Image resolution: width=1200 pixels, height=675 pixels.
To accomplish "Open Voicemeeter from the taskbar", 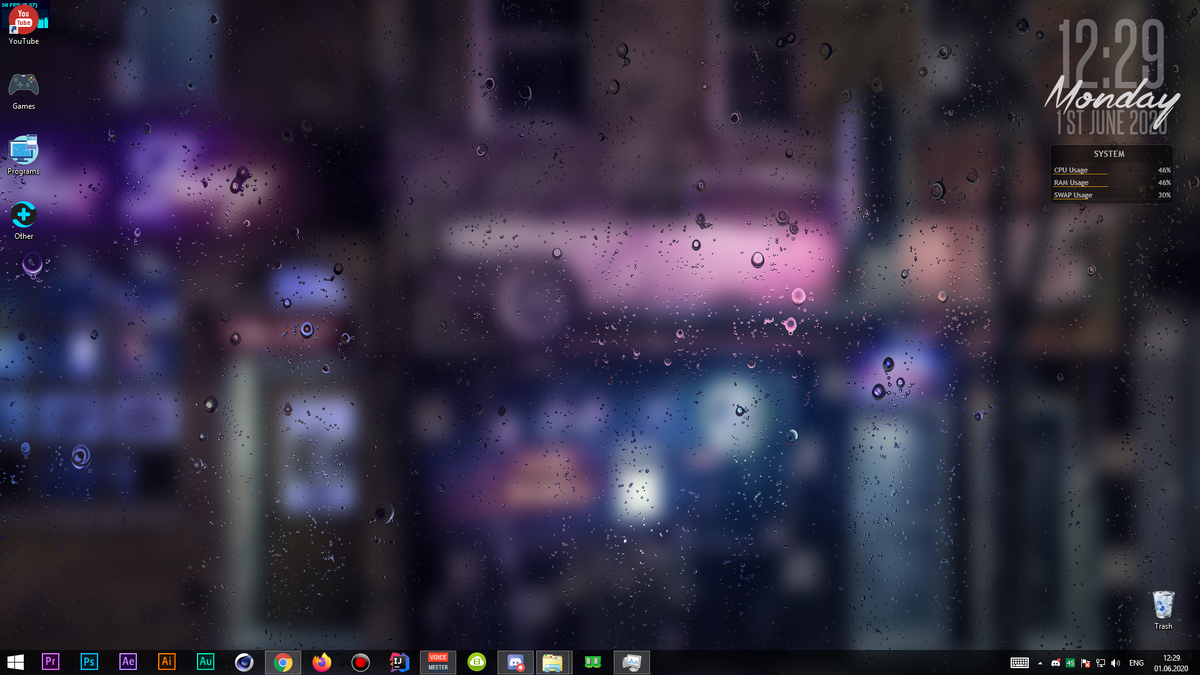I will pos(438,662).
